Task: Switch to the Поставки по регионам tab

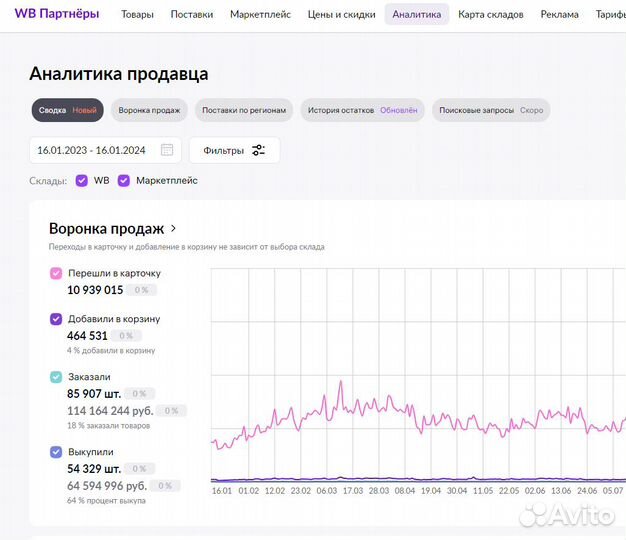Action: click(x=244, y=110)
